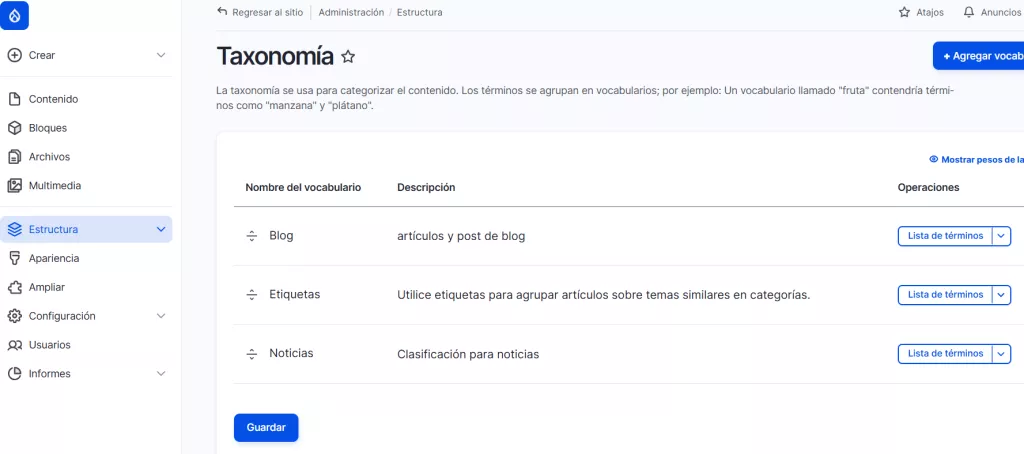Click the drag handle for Blog row
The width and height of the screenshot is (1024, 454).
pos(252,236)
